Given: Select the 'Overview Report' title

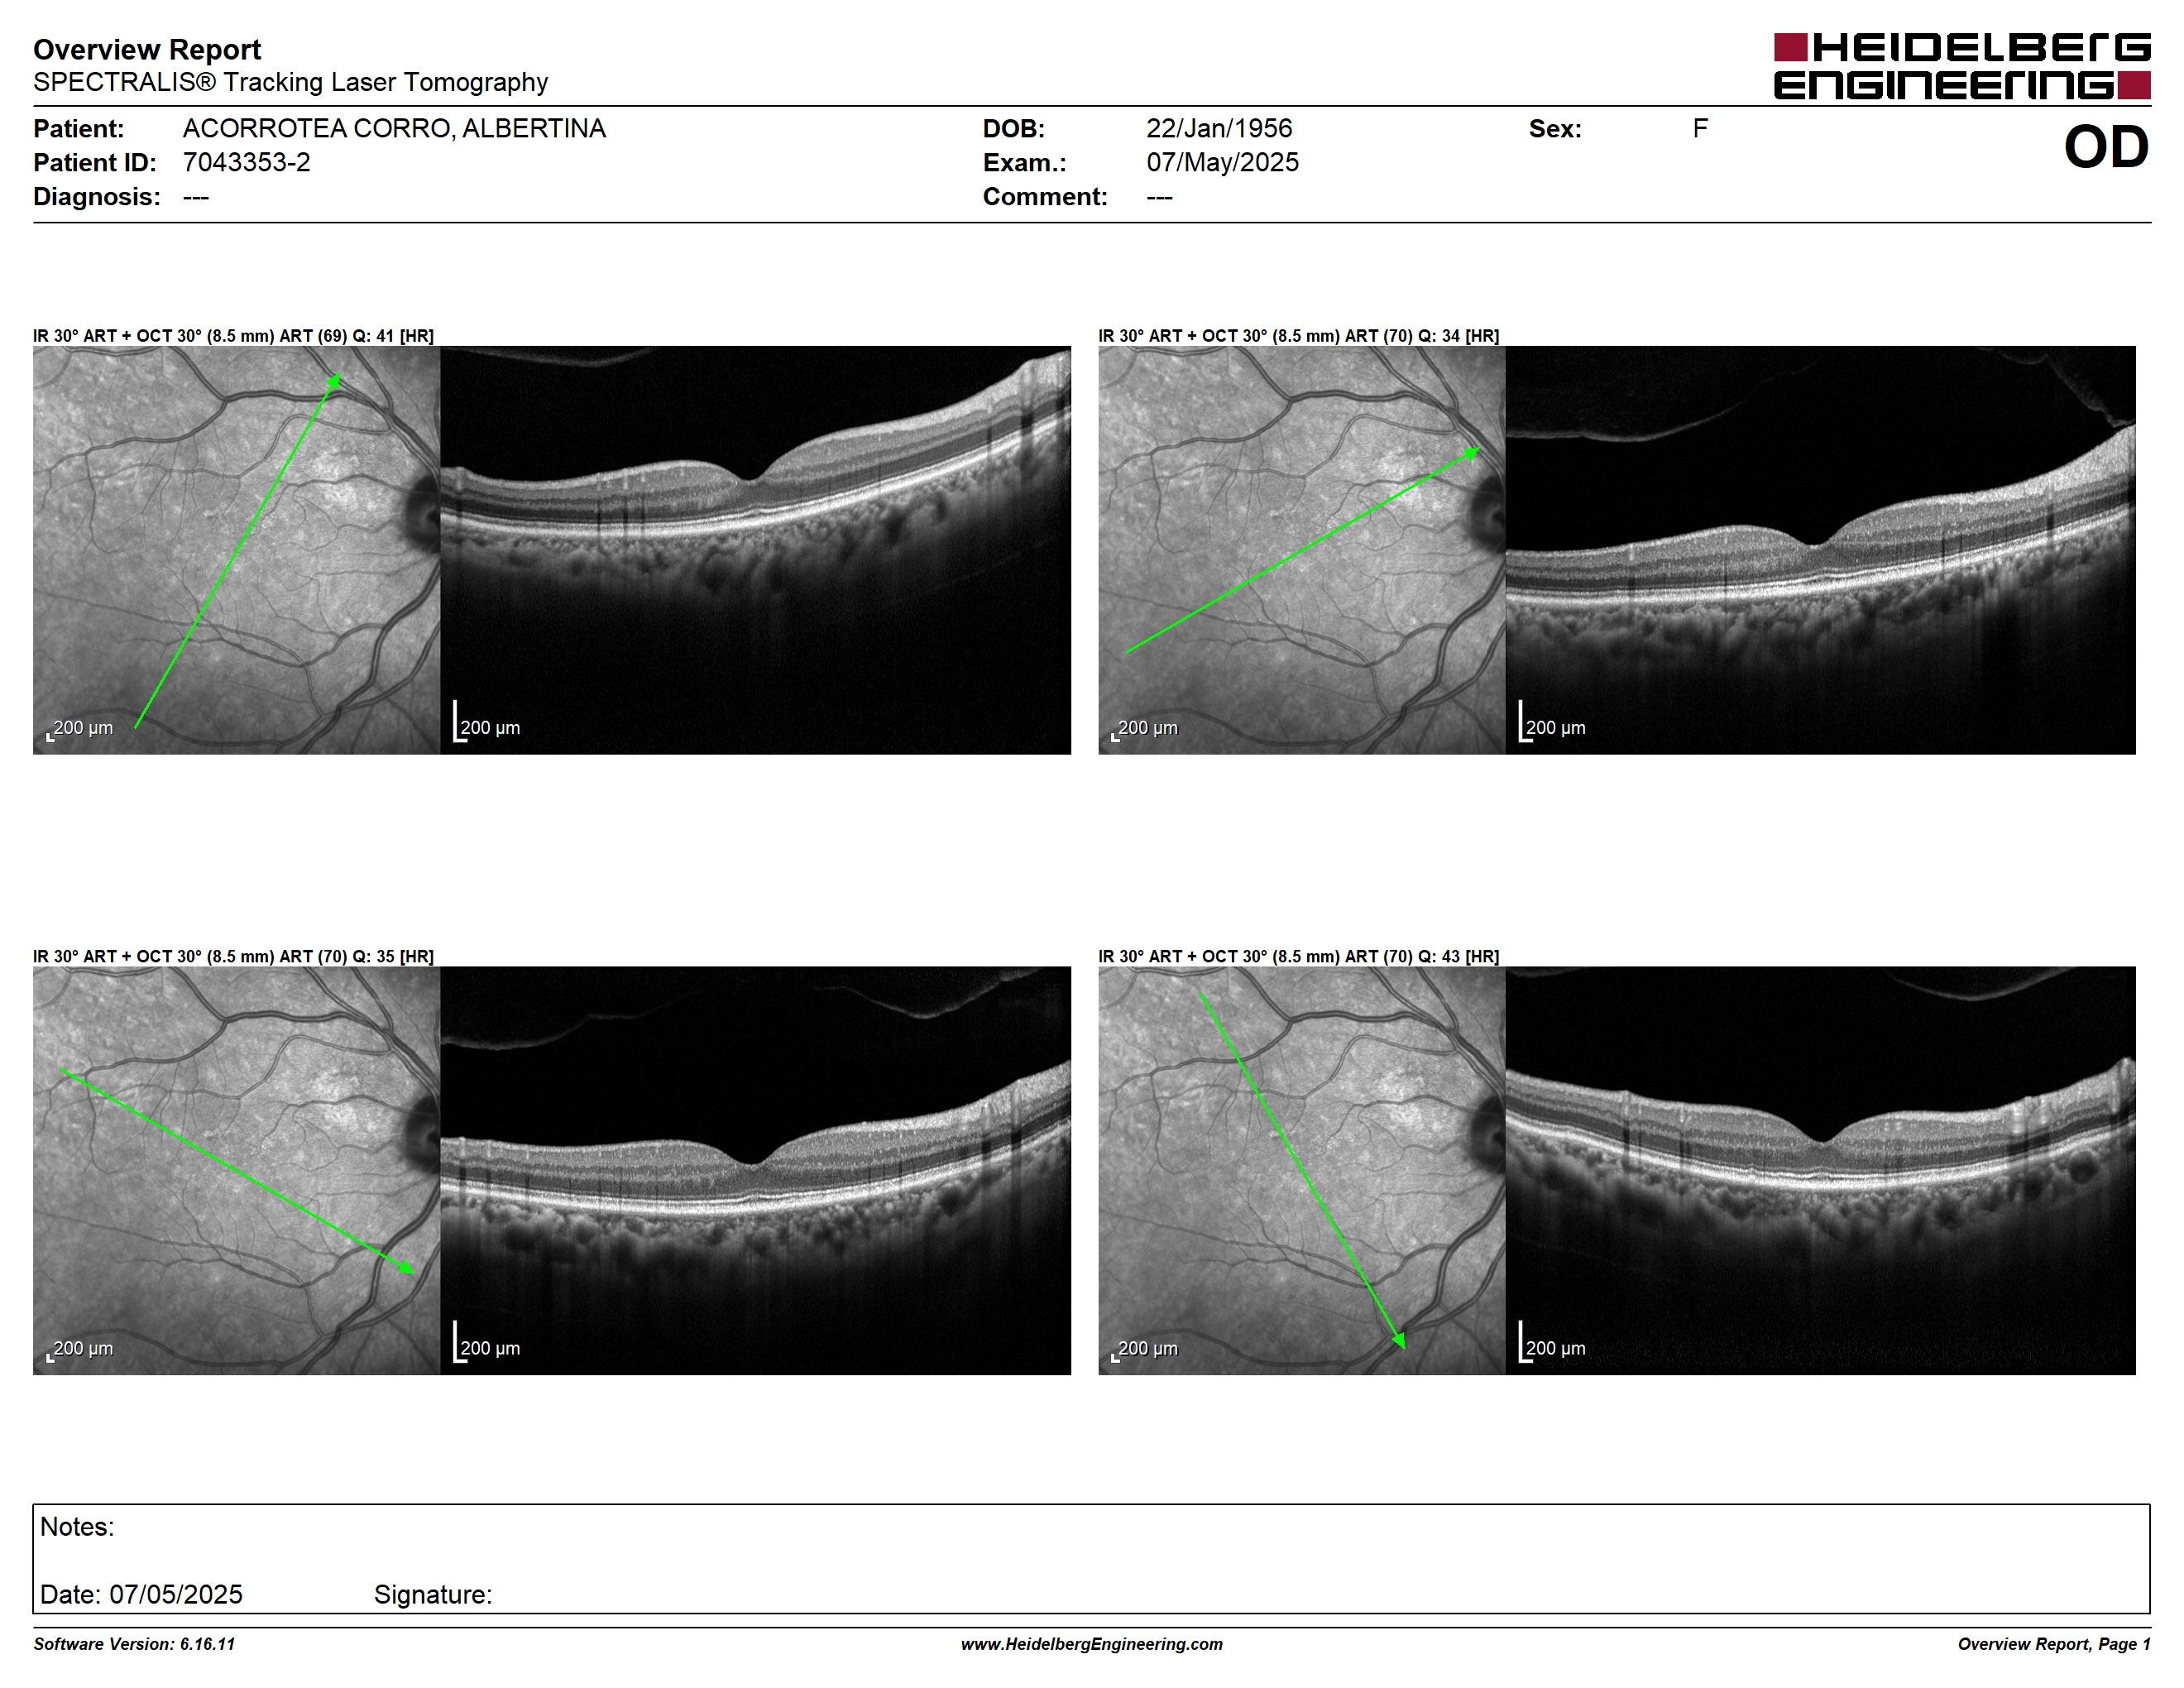Looking at the screenshot, I should pyautogui.click(x=147, y=49).
